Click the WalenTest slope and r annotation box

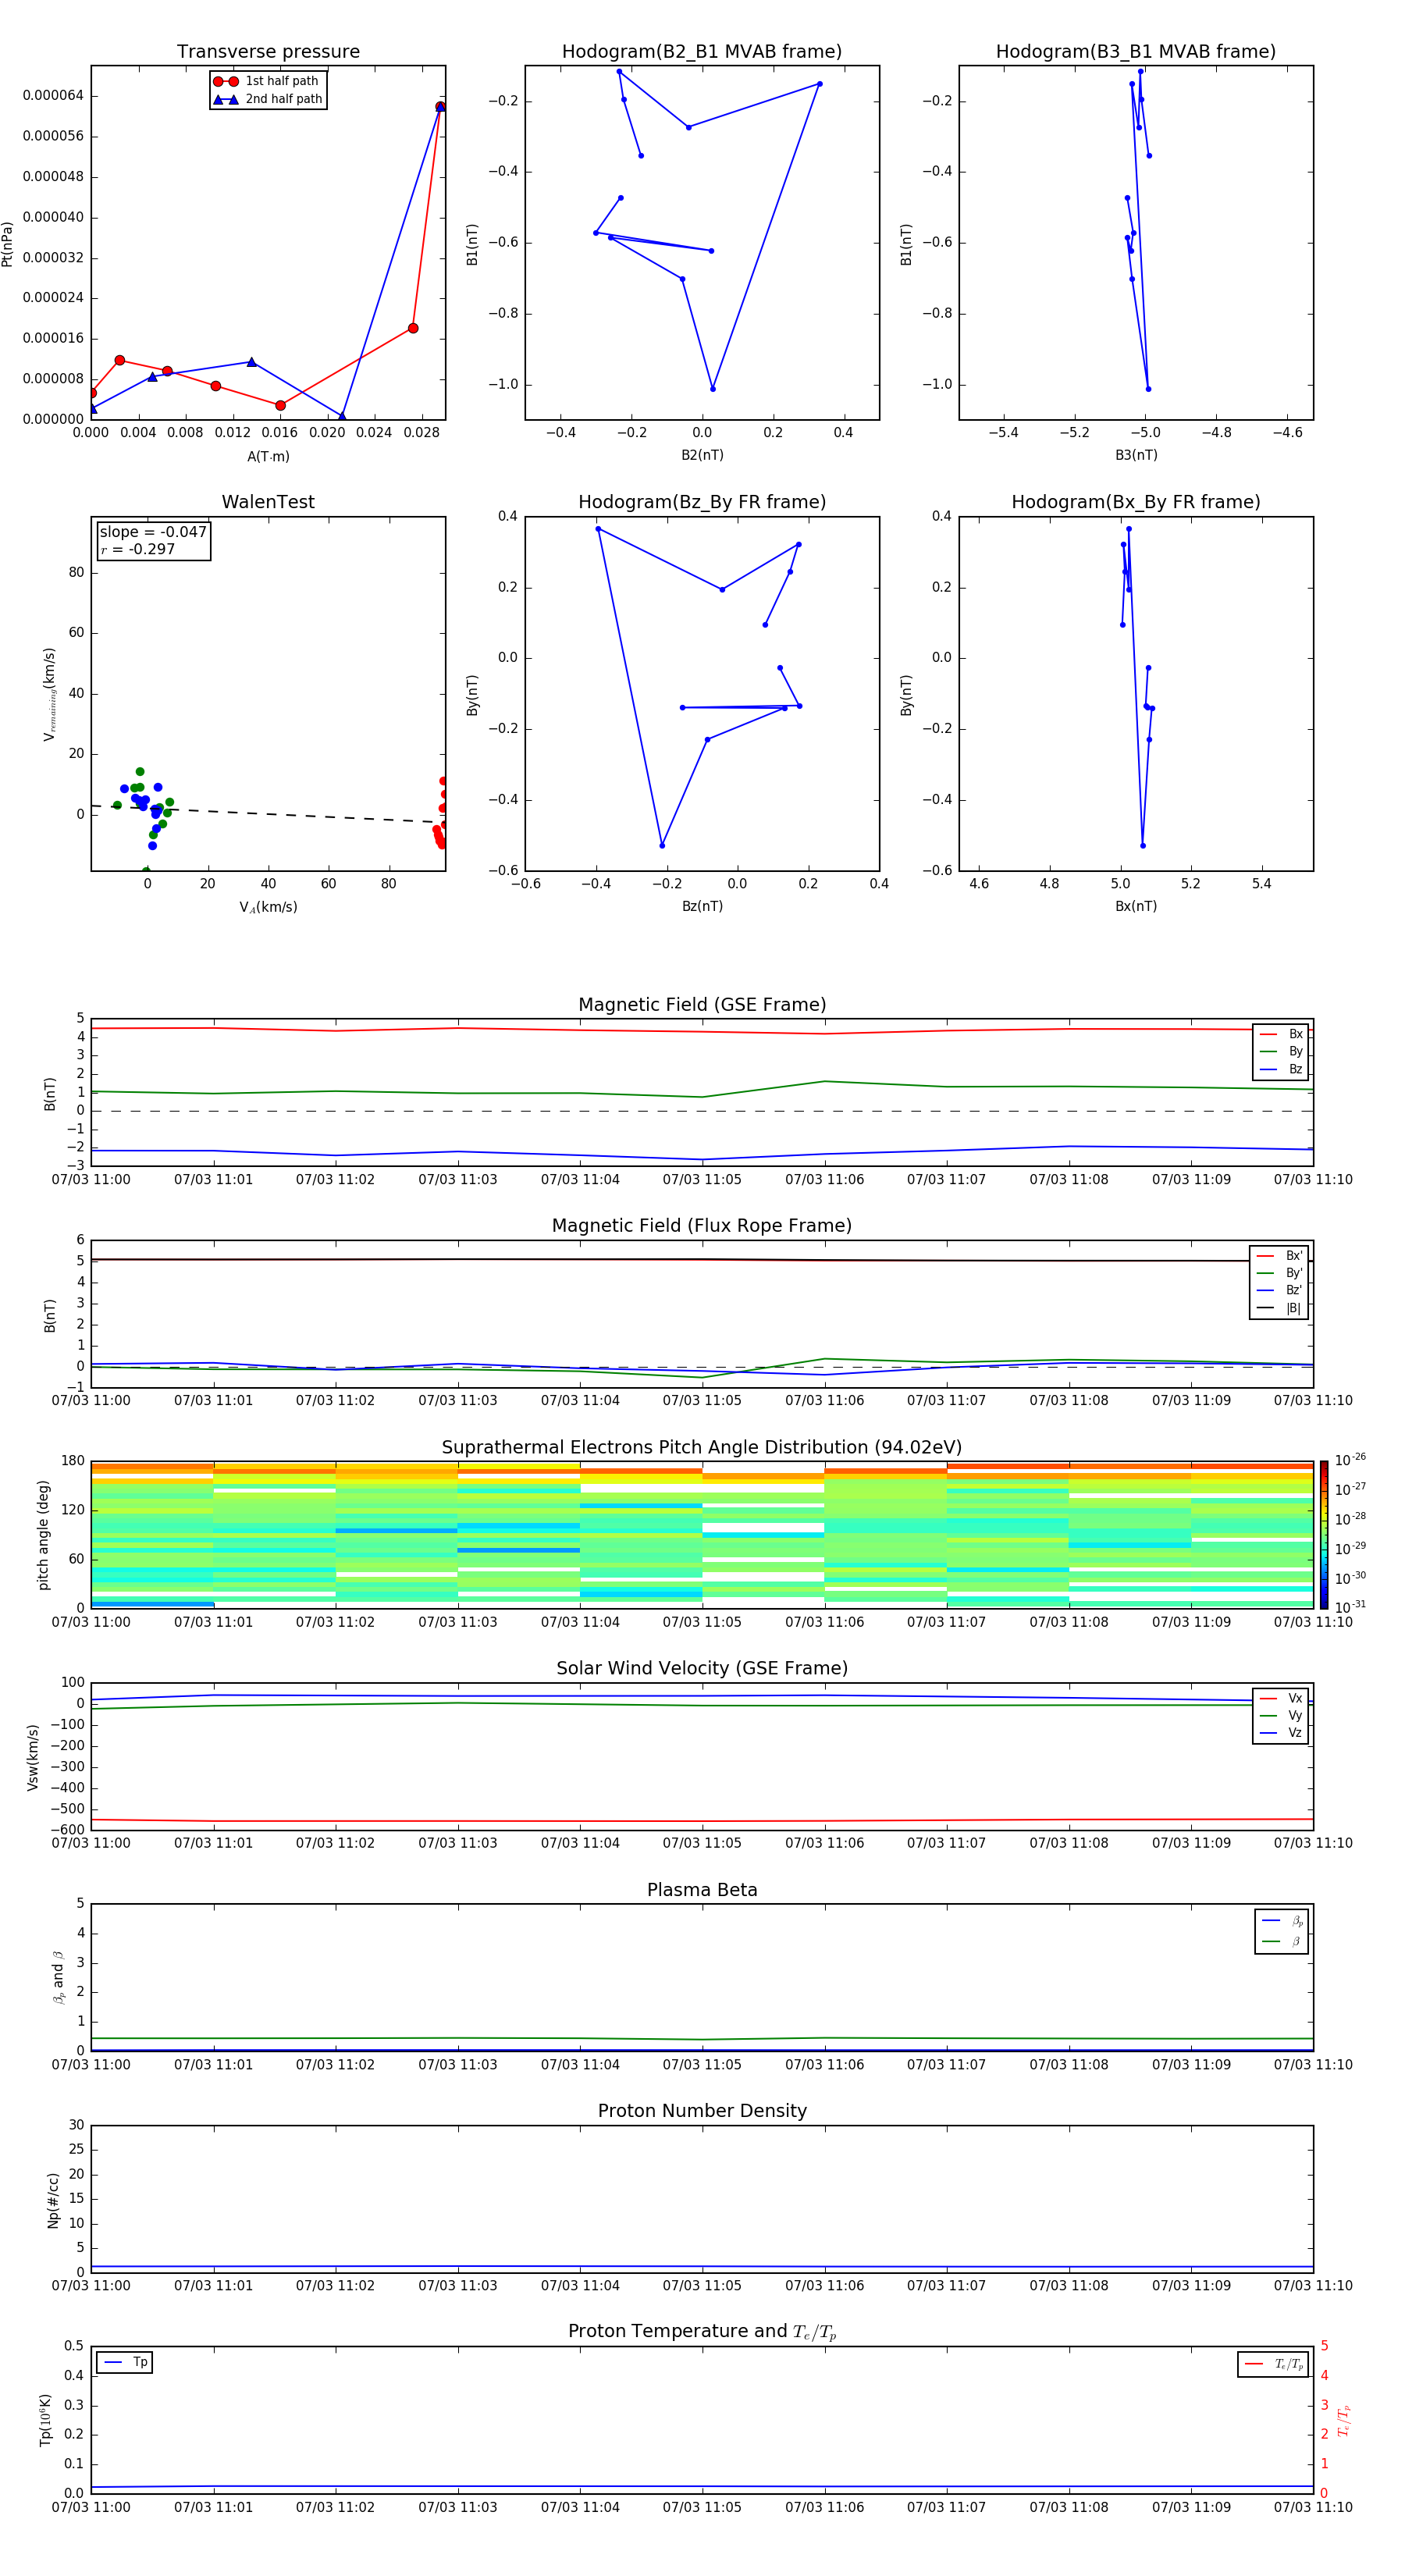(153, 540)
